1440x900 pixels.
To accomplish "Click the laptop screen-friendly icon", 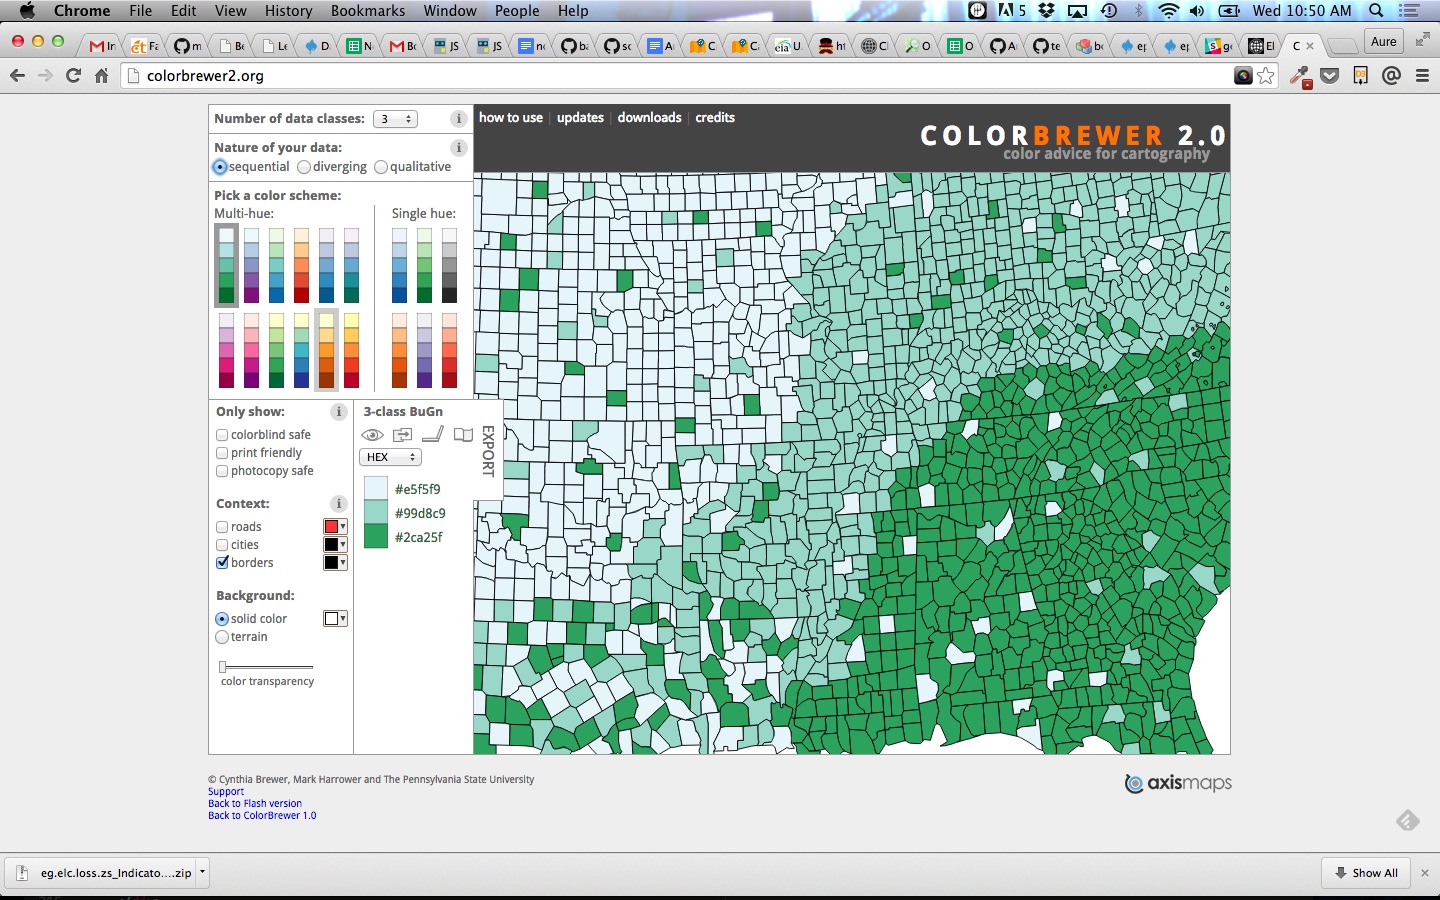I will 433,434.
